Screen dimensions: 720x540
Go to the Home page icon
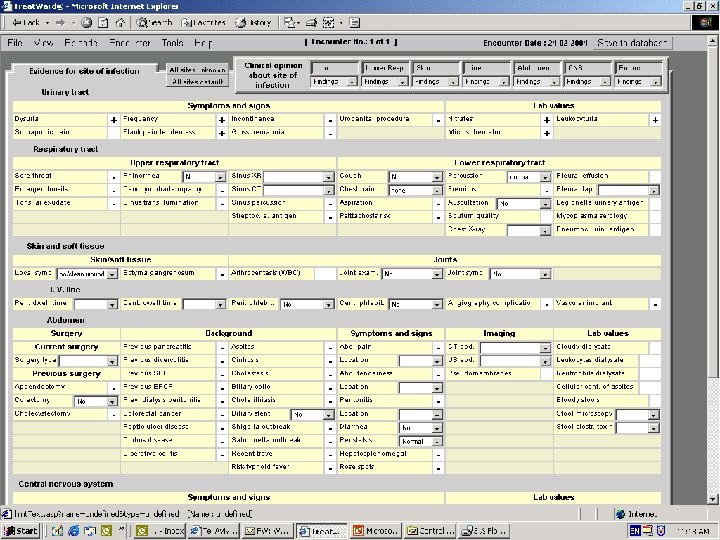(120, 22)
